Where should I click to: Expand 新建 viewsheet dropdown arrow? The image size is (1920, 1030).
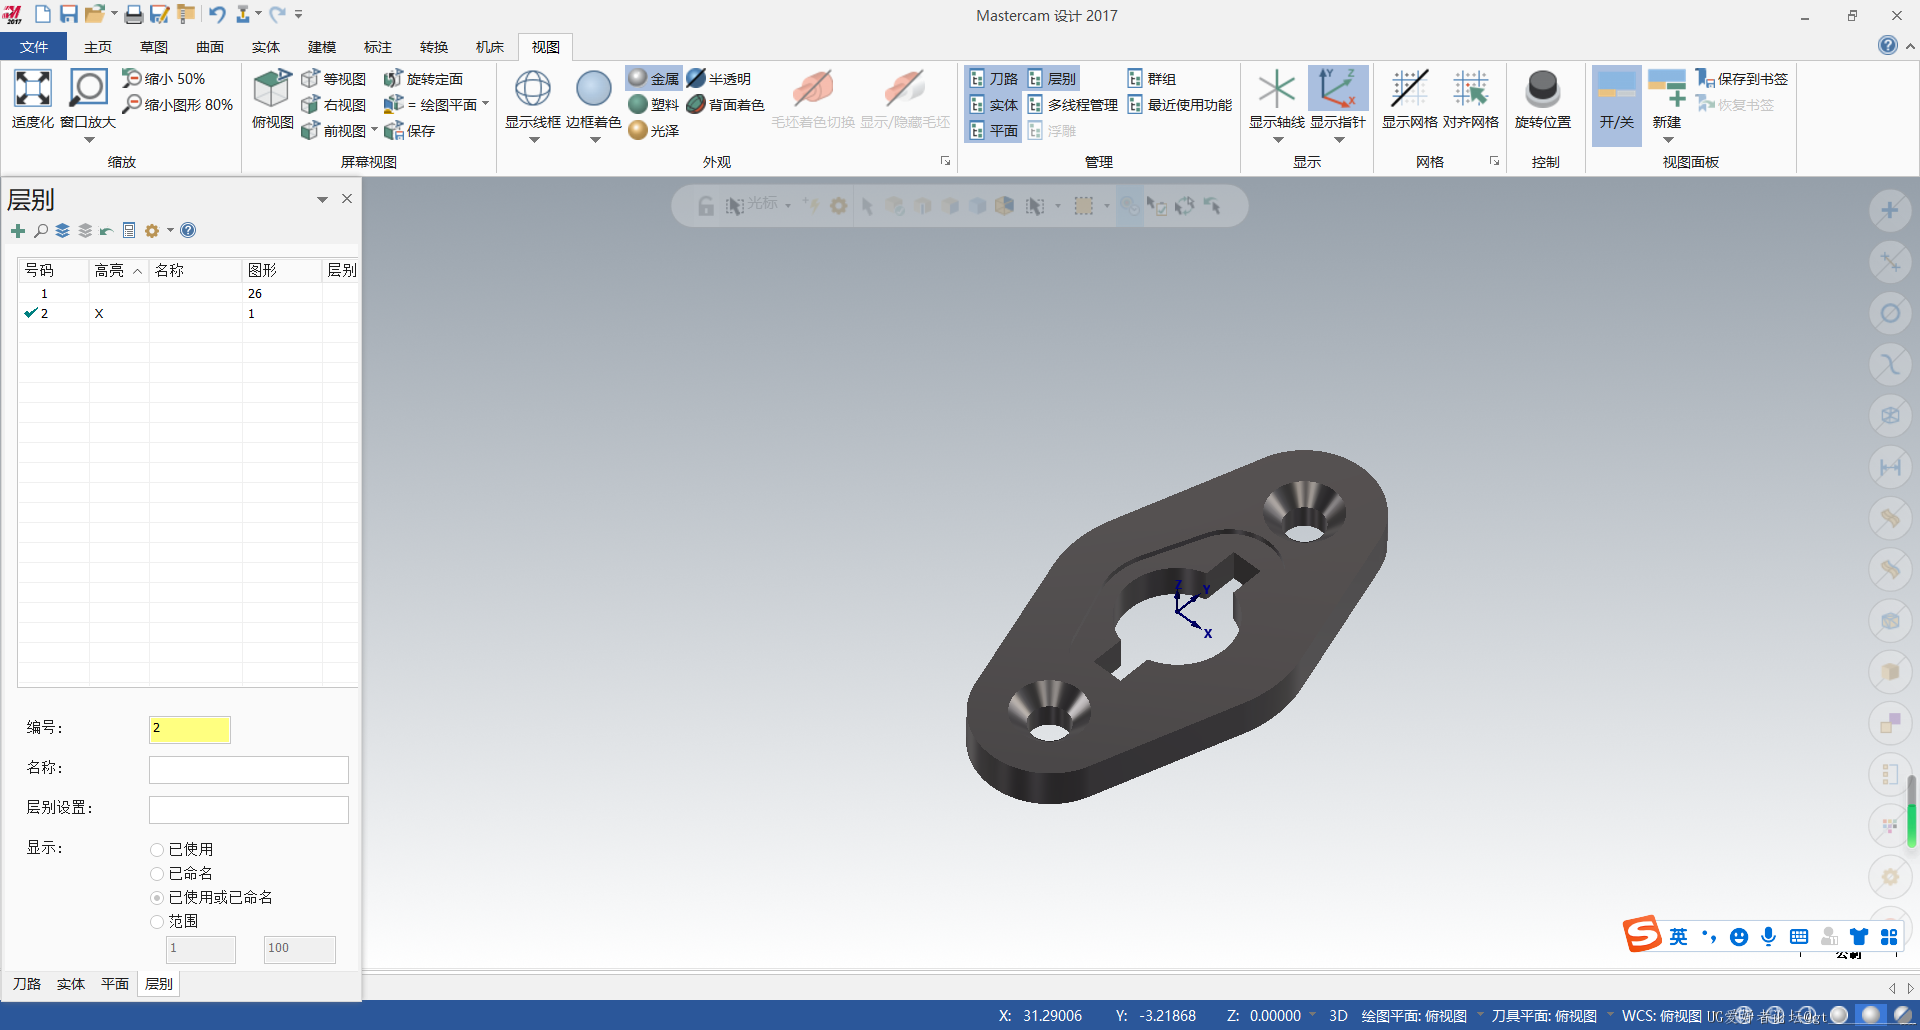click(x=1668, y=140)
